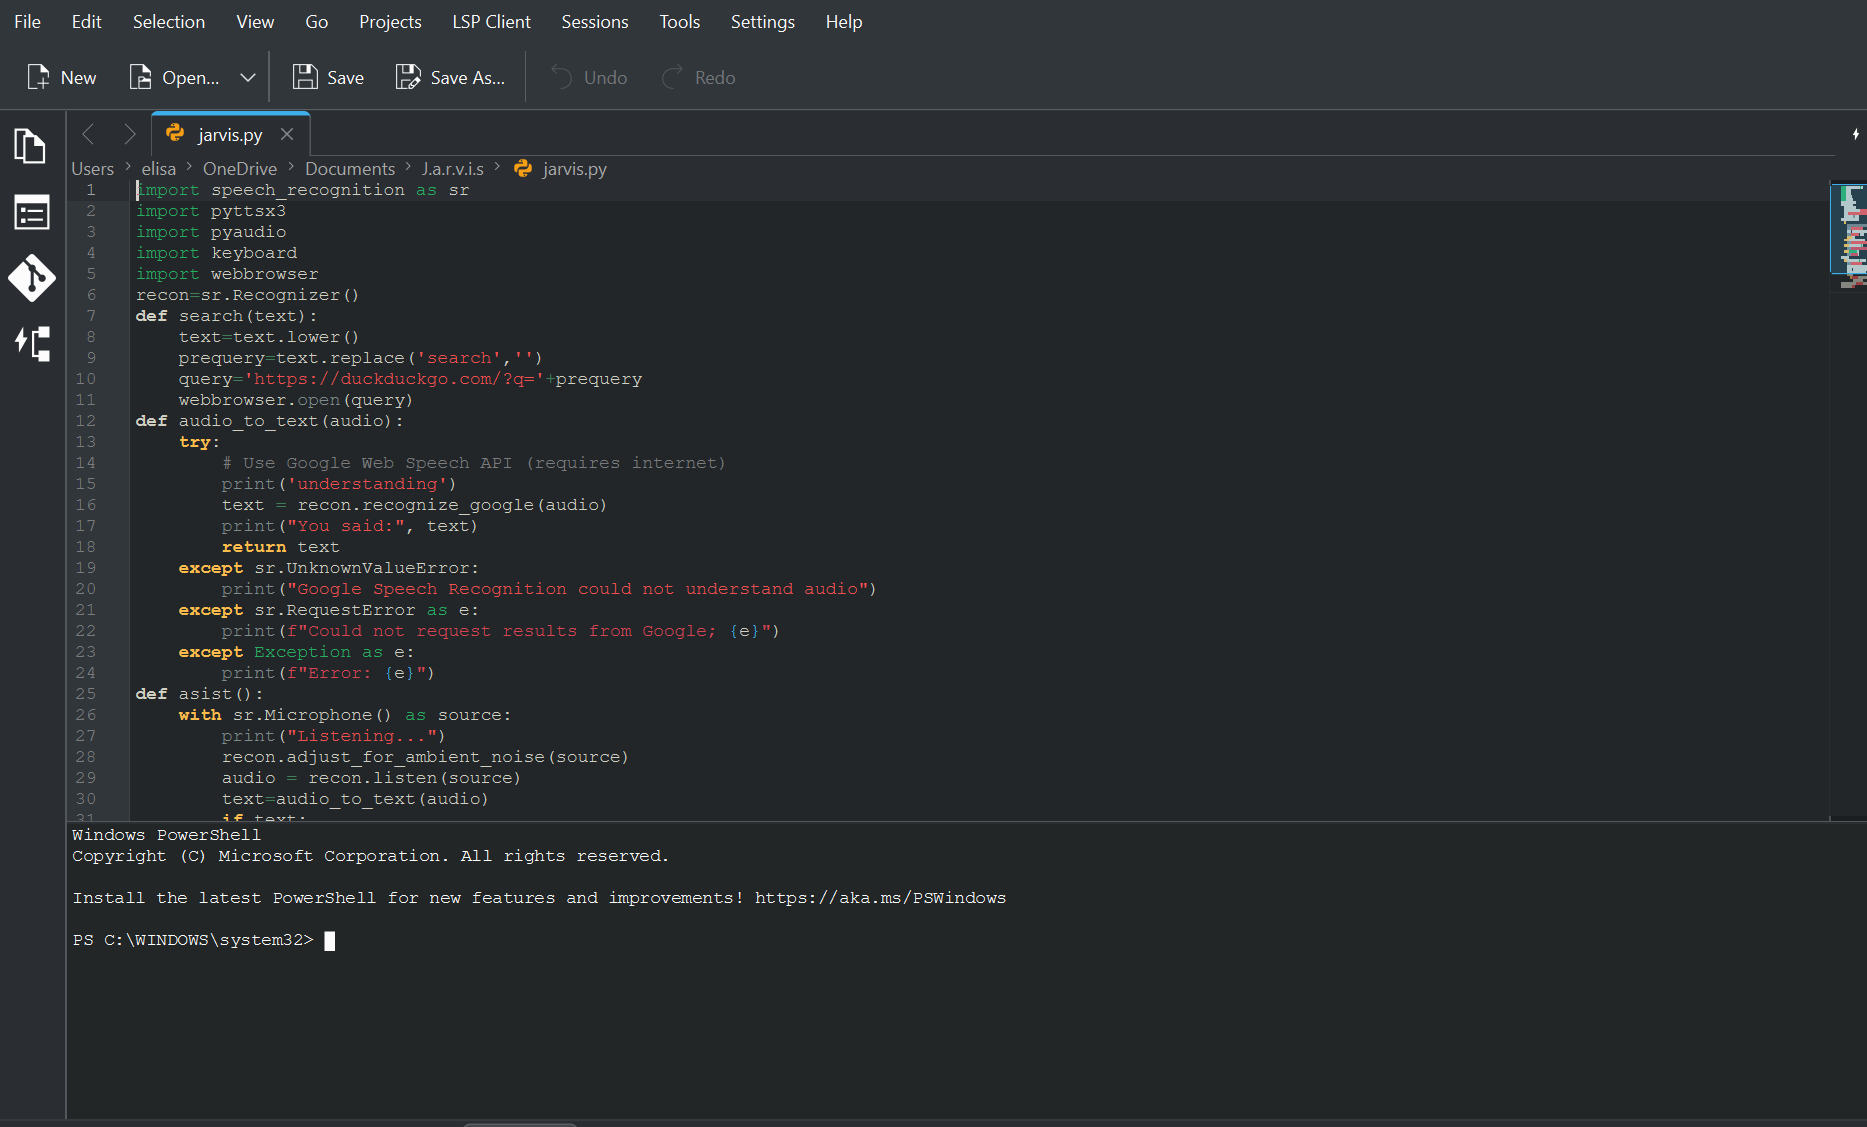The width and height of the screenshot is (1867, 1127).
Task: Click the 'def asist():' line
Action: [199, 694]
